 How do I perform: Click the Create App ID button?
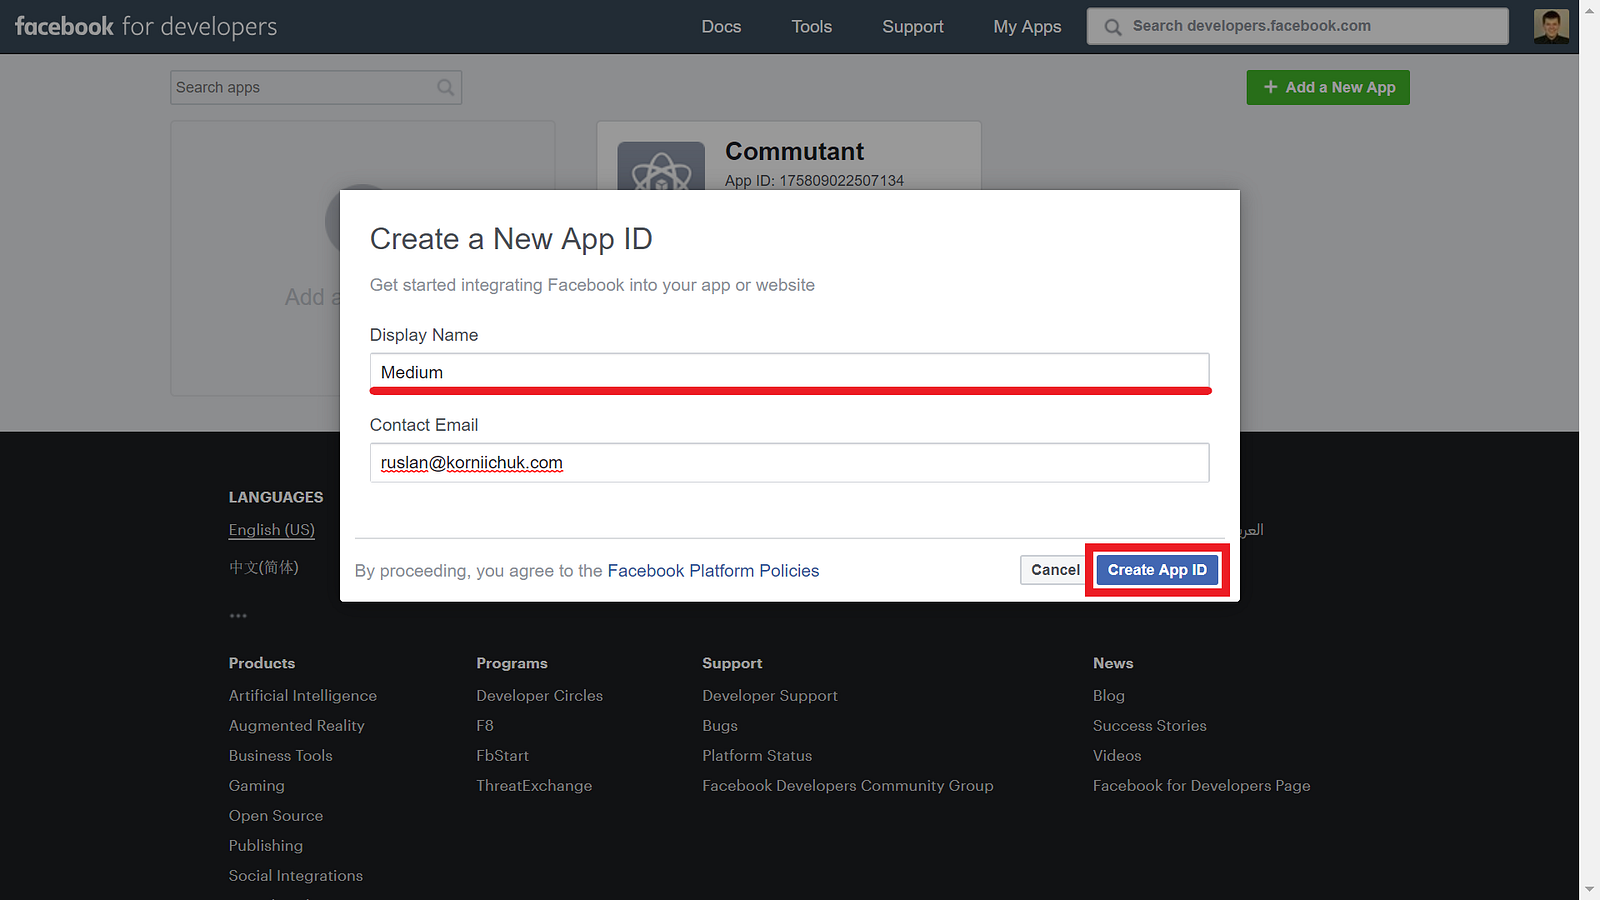tap(1157, 570)
